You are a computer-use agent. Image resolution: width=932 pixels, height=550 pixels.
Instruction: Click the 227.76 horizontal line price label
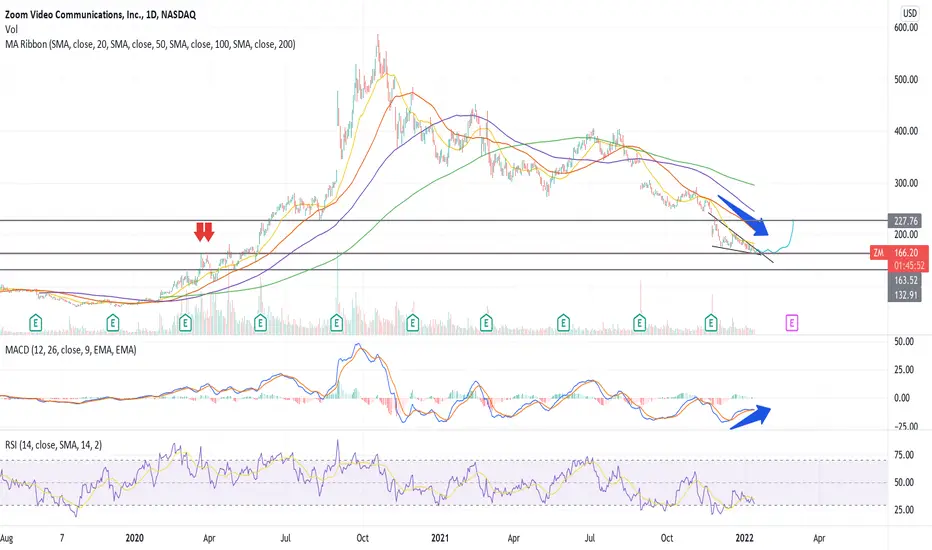905,221
